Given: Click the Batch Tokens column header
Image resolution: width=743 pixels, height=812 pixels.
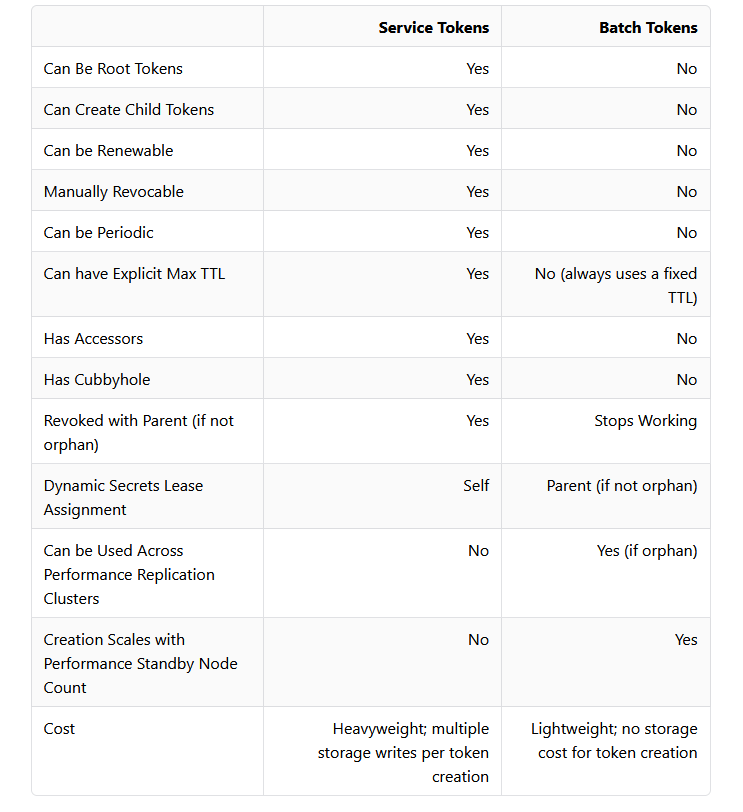Looking at the screenshot, I should (x=648, y=28).
